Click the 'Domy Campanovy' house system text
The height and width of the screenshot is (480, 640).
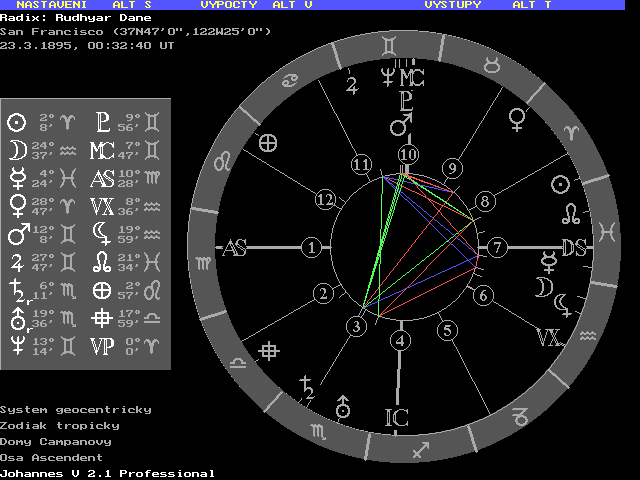(56, 441)
